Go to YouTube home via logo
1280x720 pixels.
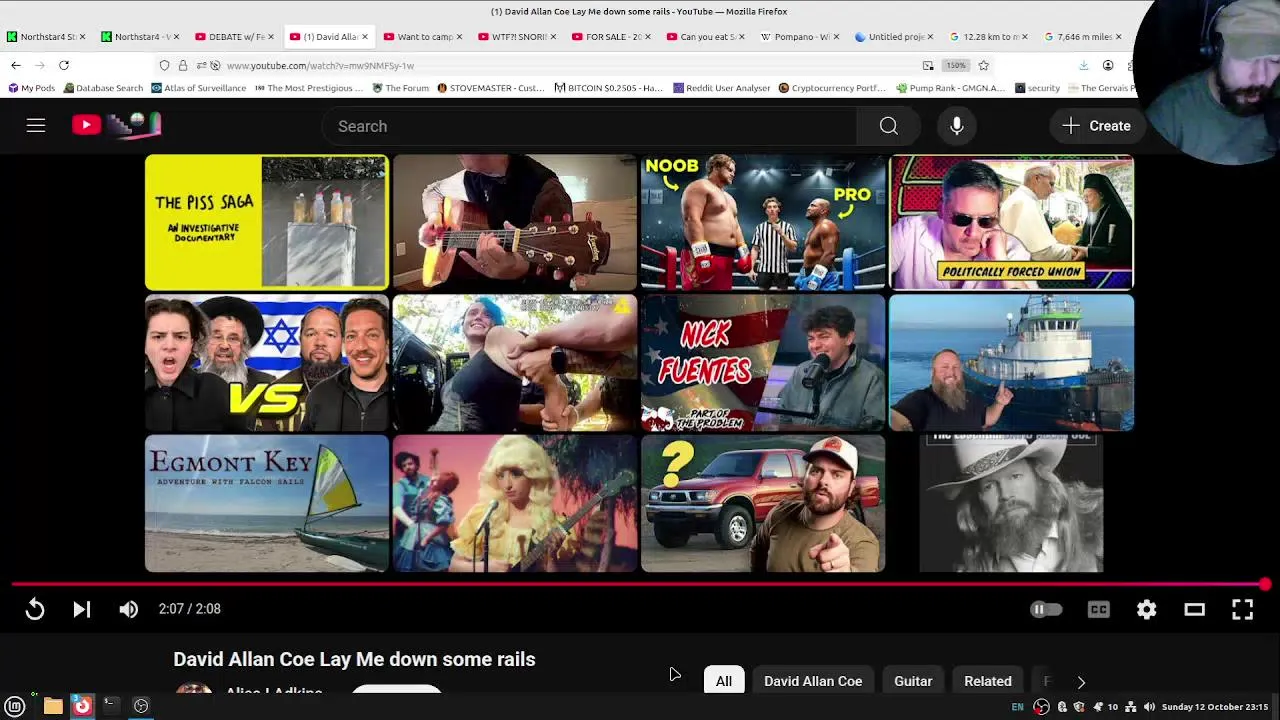click(x=116, y=125)
